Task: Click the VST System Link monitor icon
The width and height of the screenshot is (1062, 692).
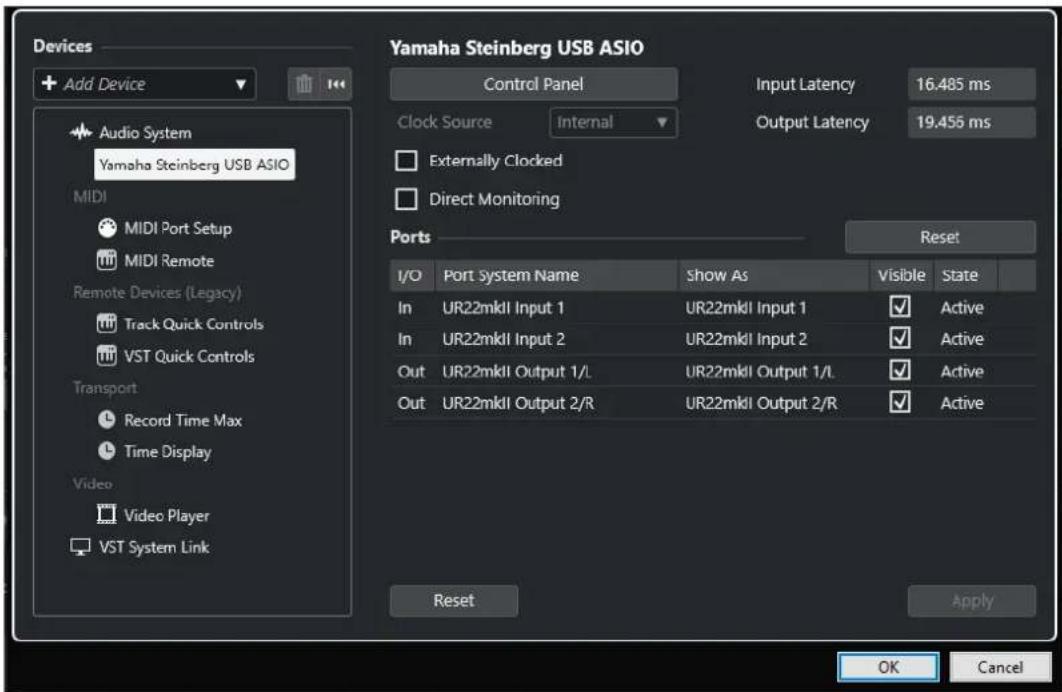Action: tap(81, 547)
